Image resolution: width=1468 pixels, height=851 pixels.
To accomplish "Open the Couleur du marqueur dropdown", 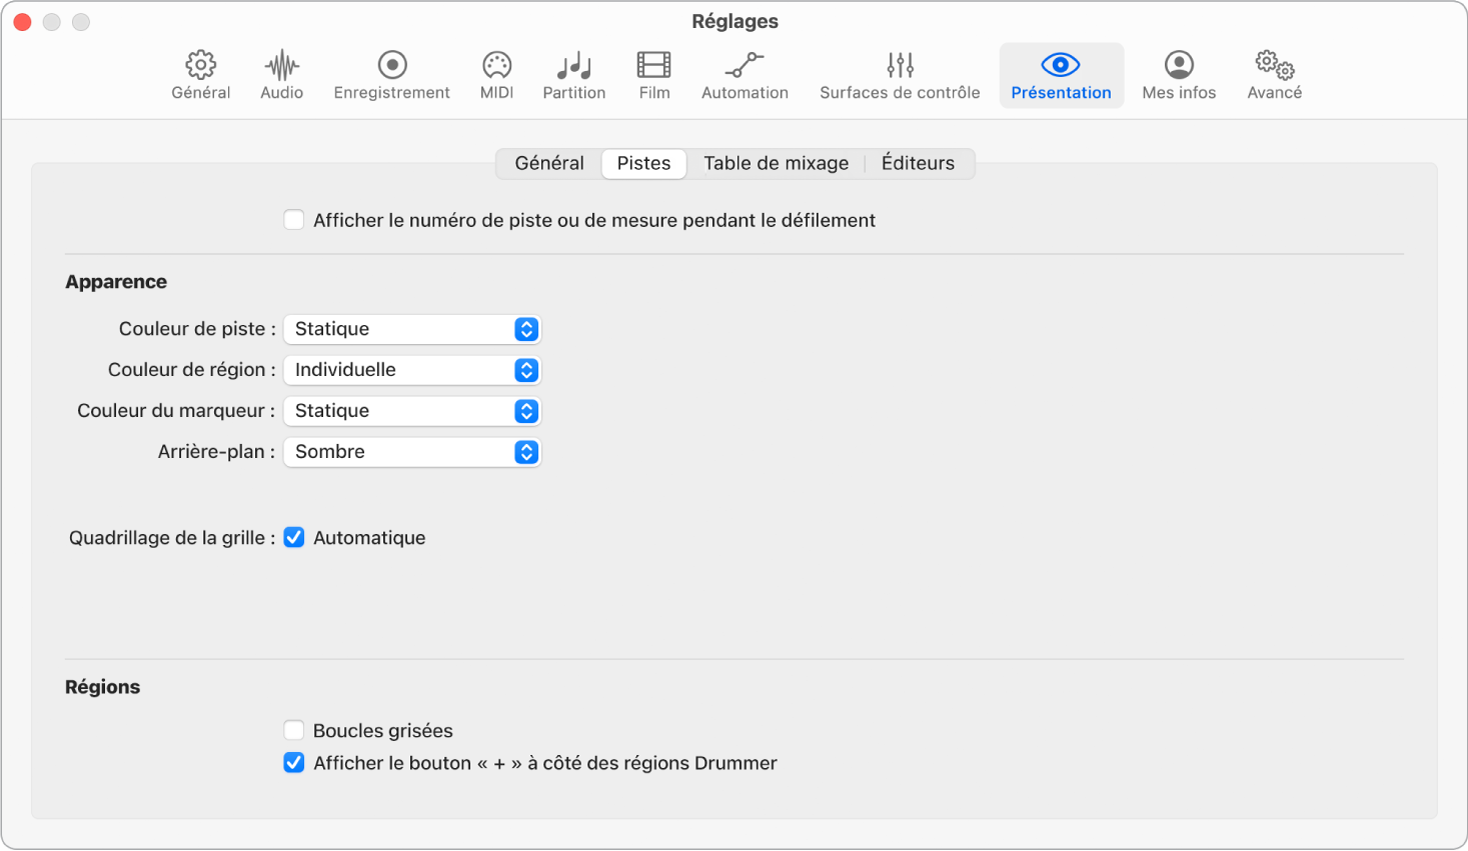I will point(412,411).
